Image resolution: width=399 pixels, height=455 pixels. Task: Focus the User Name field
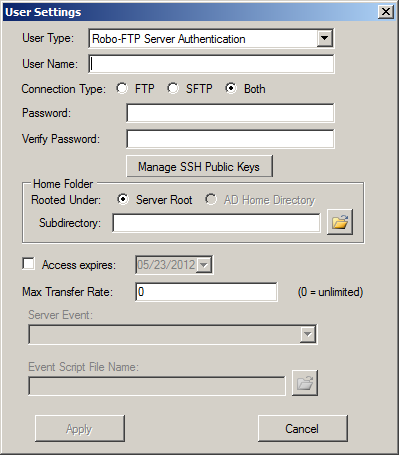[x=211, y=64]
